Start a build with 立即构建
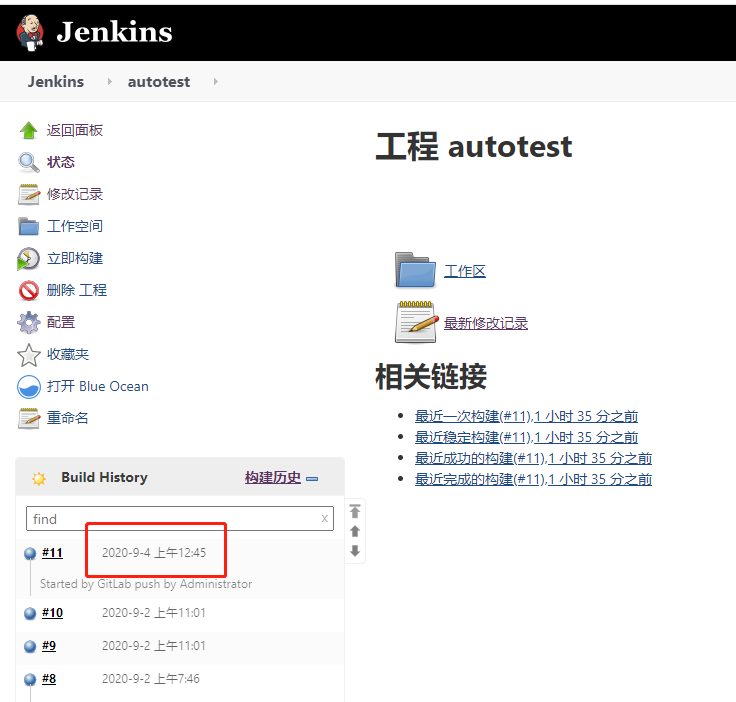The width and height of the screenshot is (736, 702). coord(75,258)
